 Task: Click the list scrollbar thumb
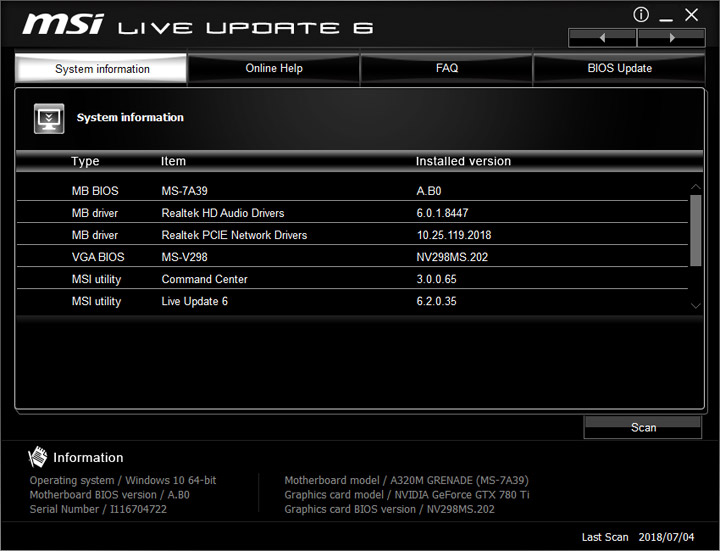[x=696, y=231]
